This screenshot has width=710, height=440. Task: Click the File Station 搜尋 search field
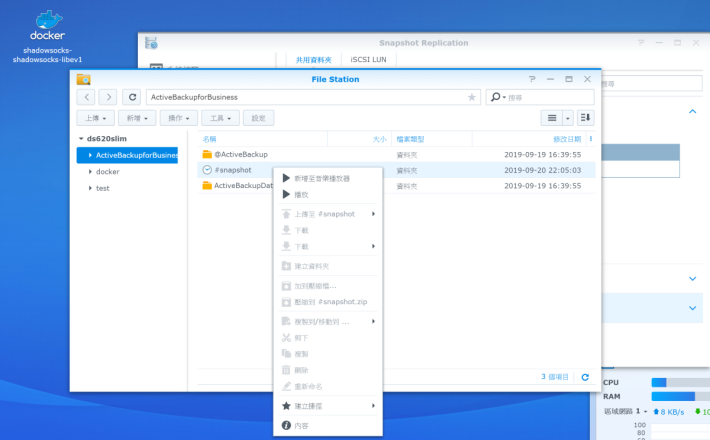[x=540, y=97]
